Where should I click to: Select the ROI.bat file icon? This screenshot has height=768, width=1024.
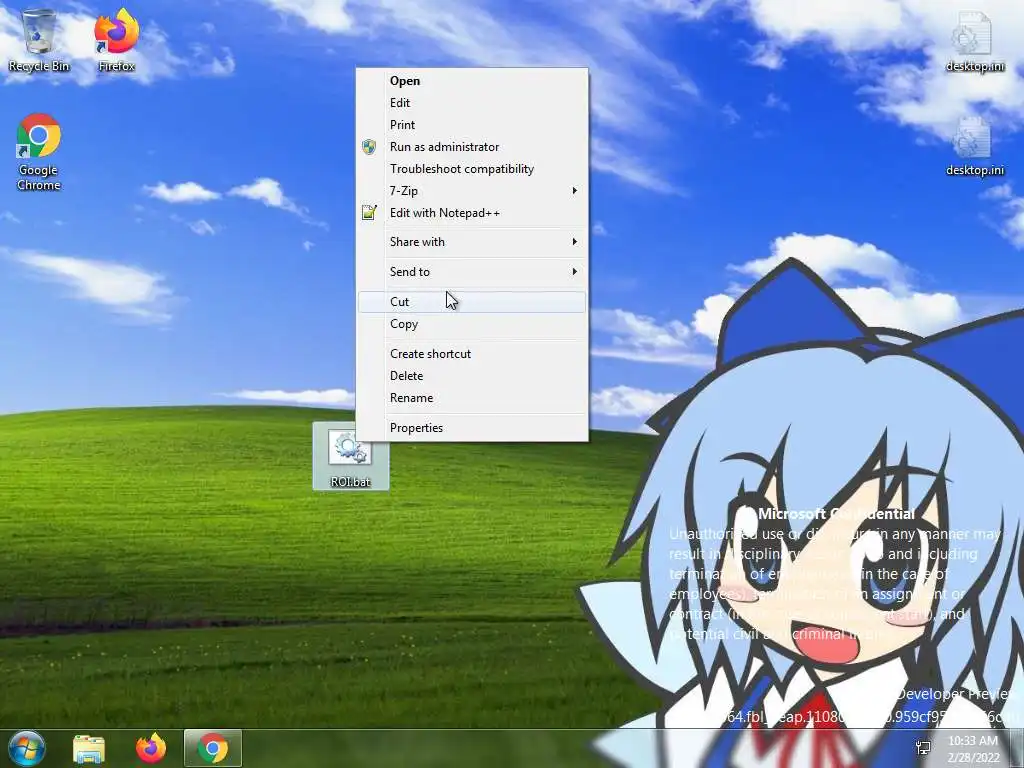pos(351,456)
